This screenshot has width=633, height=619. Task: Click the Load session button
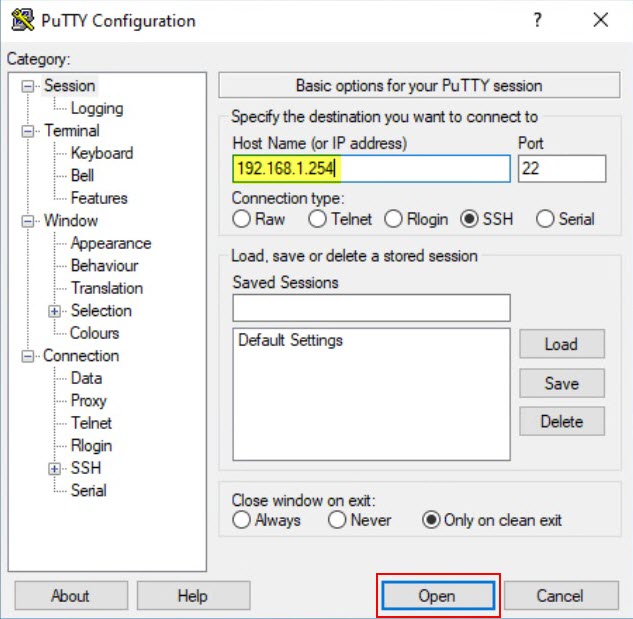click(x=561, y=344)
